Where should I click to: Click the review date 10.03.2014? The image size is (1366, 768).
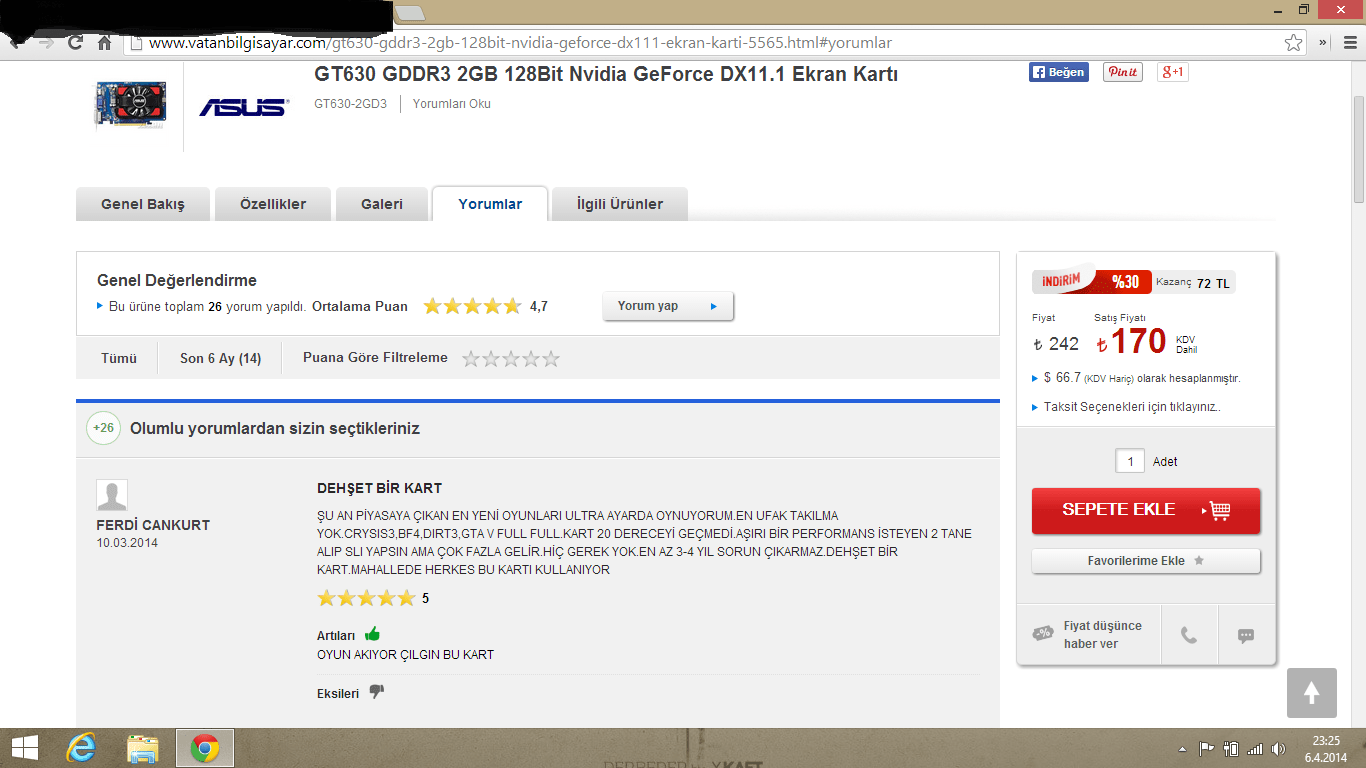point(127,543)
